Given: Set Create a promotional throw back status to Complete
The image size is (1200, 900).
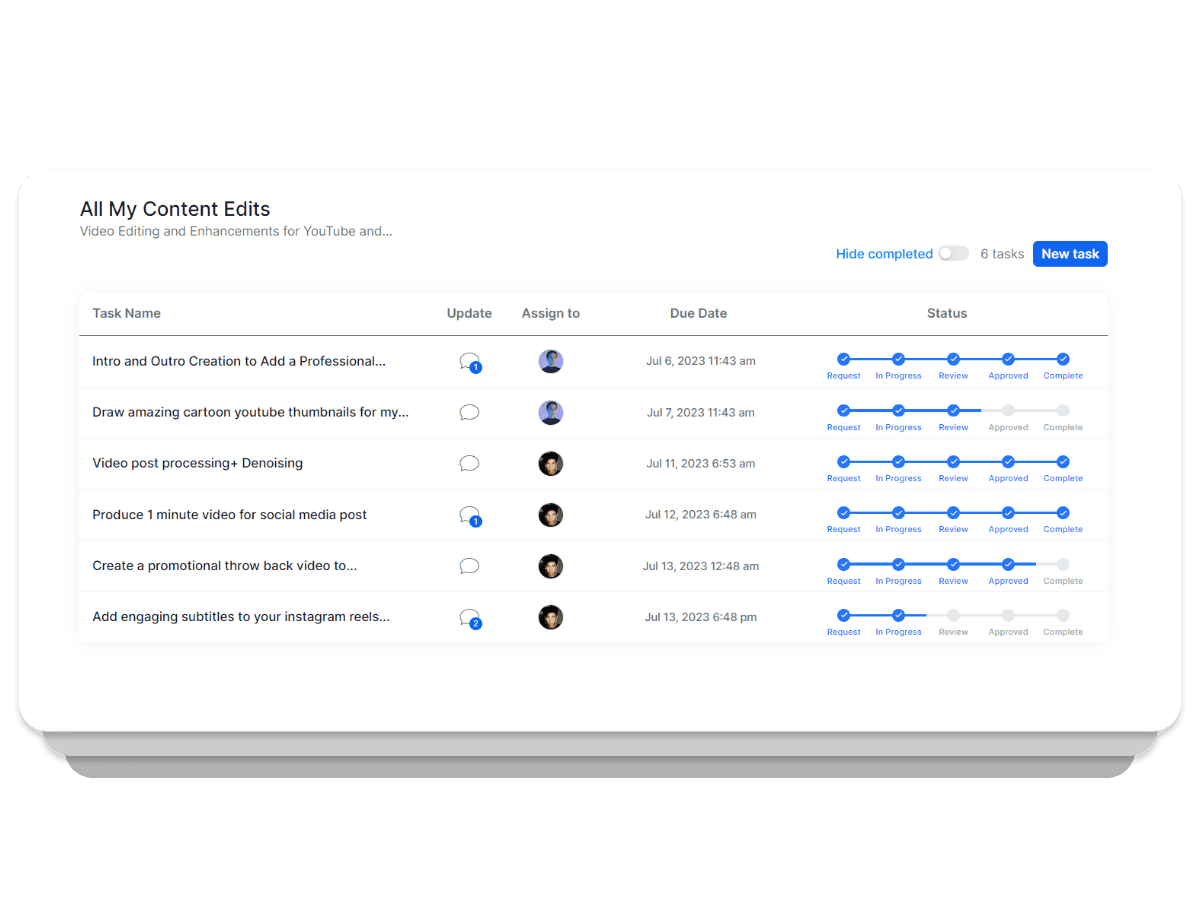Looking at the screenshot, I should click(1063, 564).
